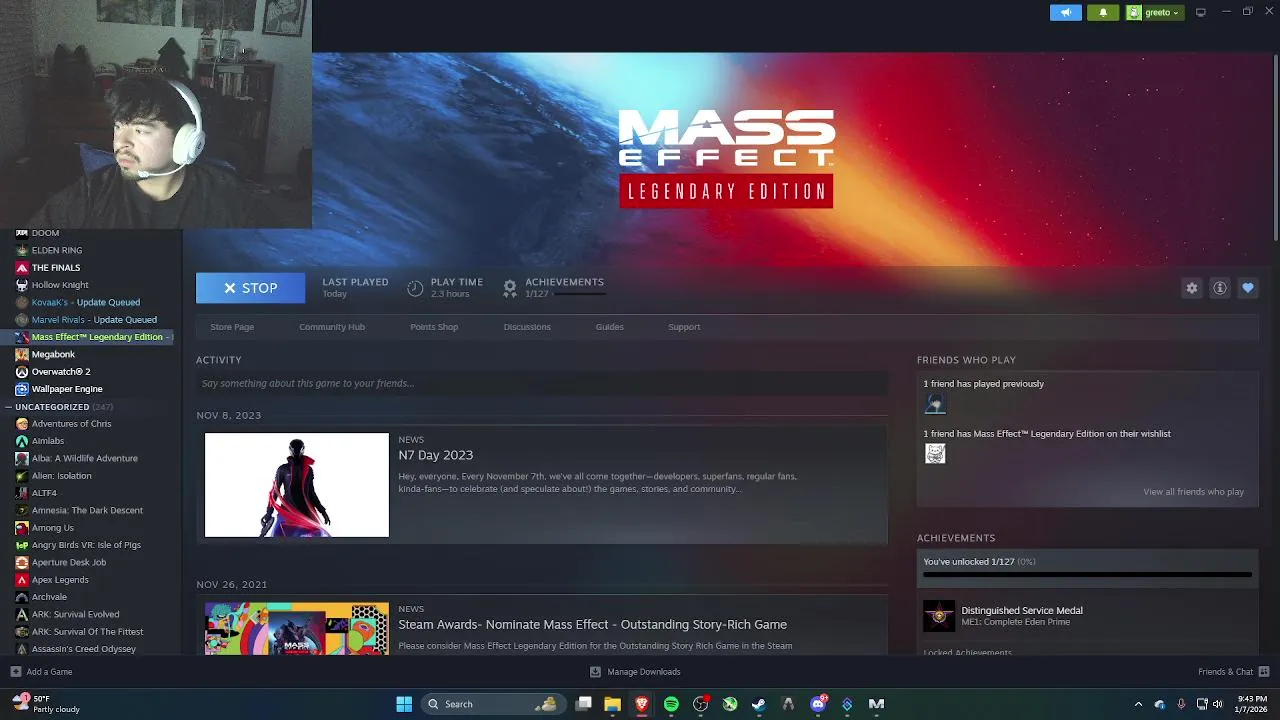Click wishlist friend avatar
Screen dimensions: 1280x720
coord(935,454)
